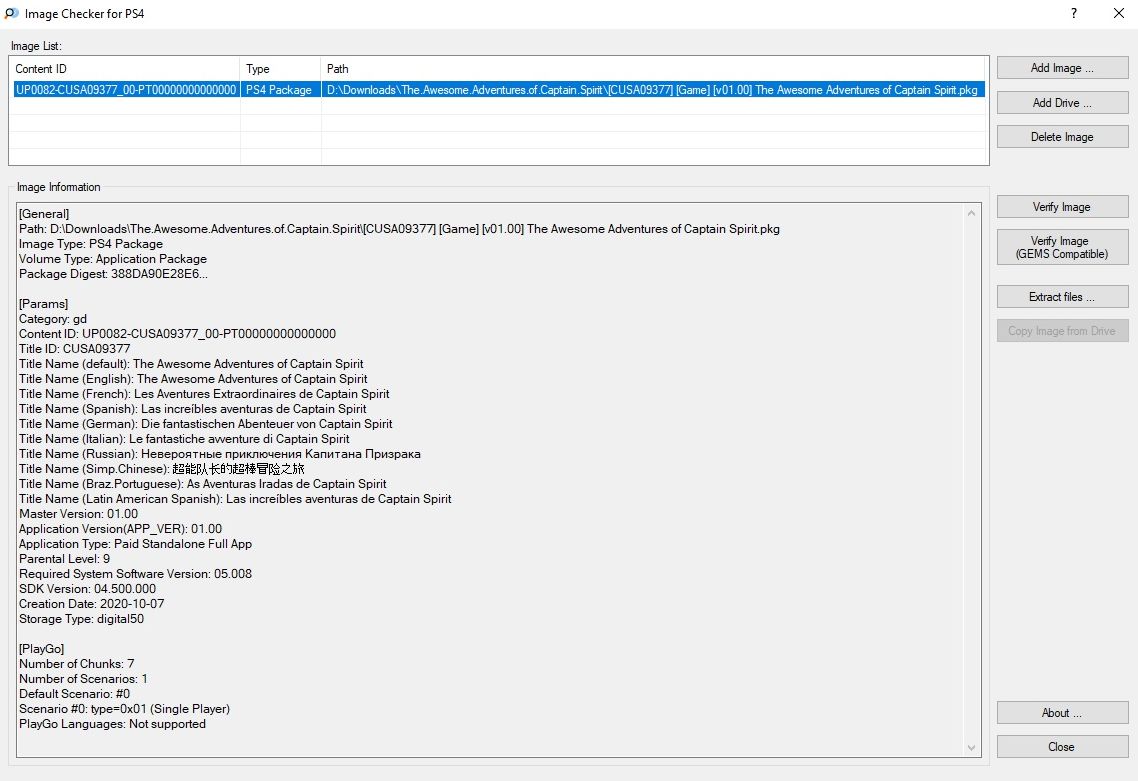
Task: Click the Extract files ... button
Action: pyautogui.click(x=1062, y=297)
